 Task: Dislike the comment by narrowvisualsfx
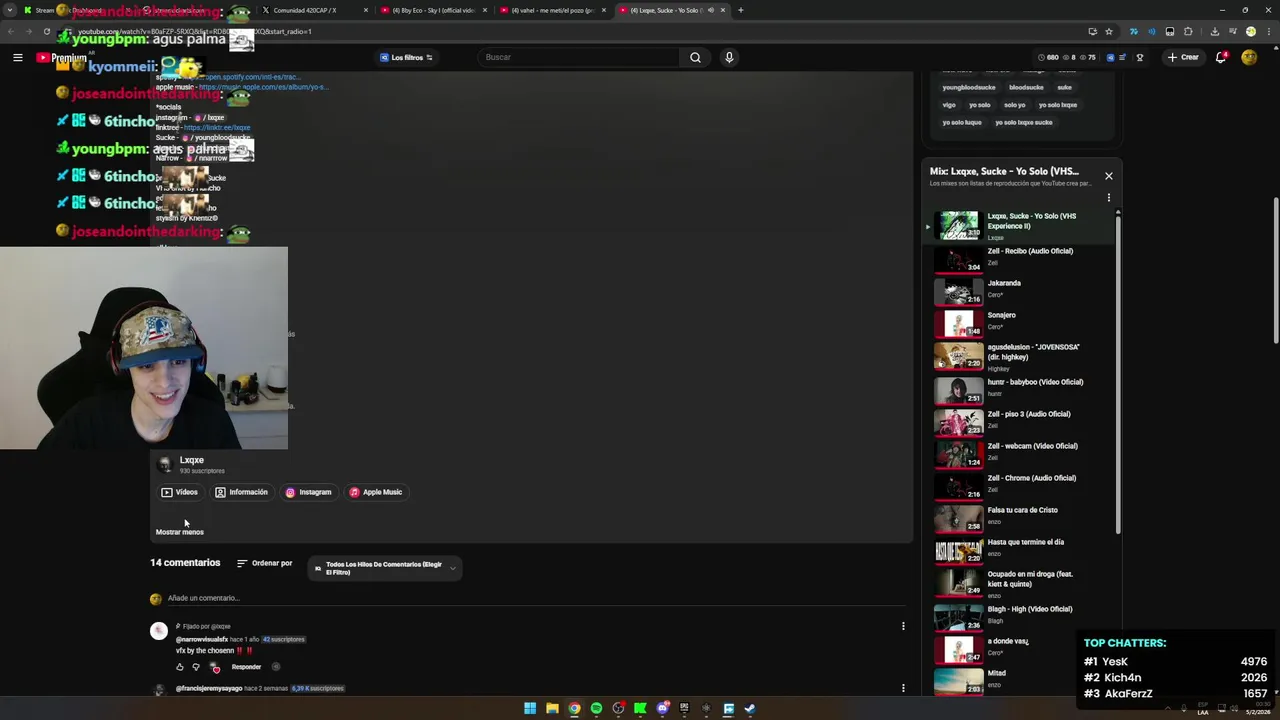(x=196, y=667)
